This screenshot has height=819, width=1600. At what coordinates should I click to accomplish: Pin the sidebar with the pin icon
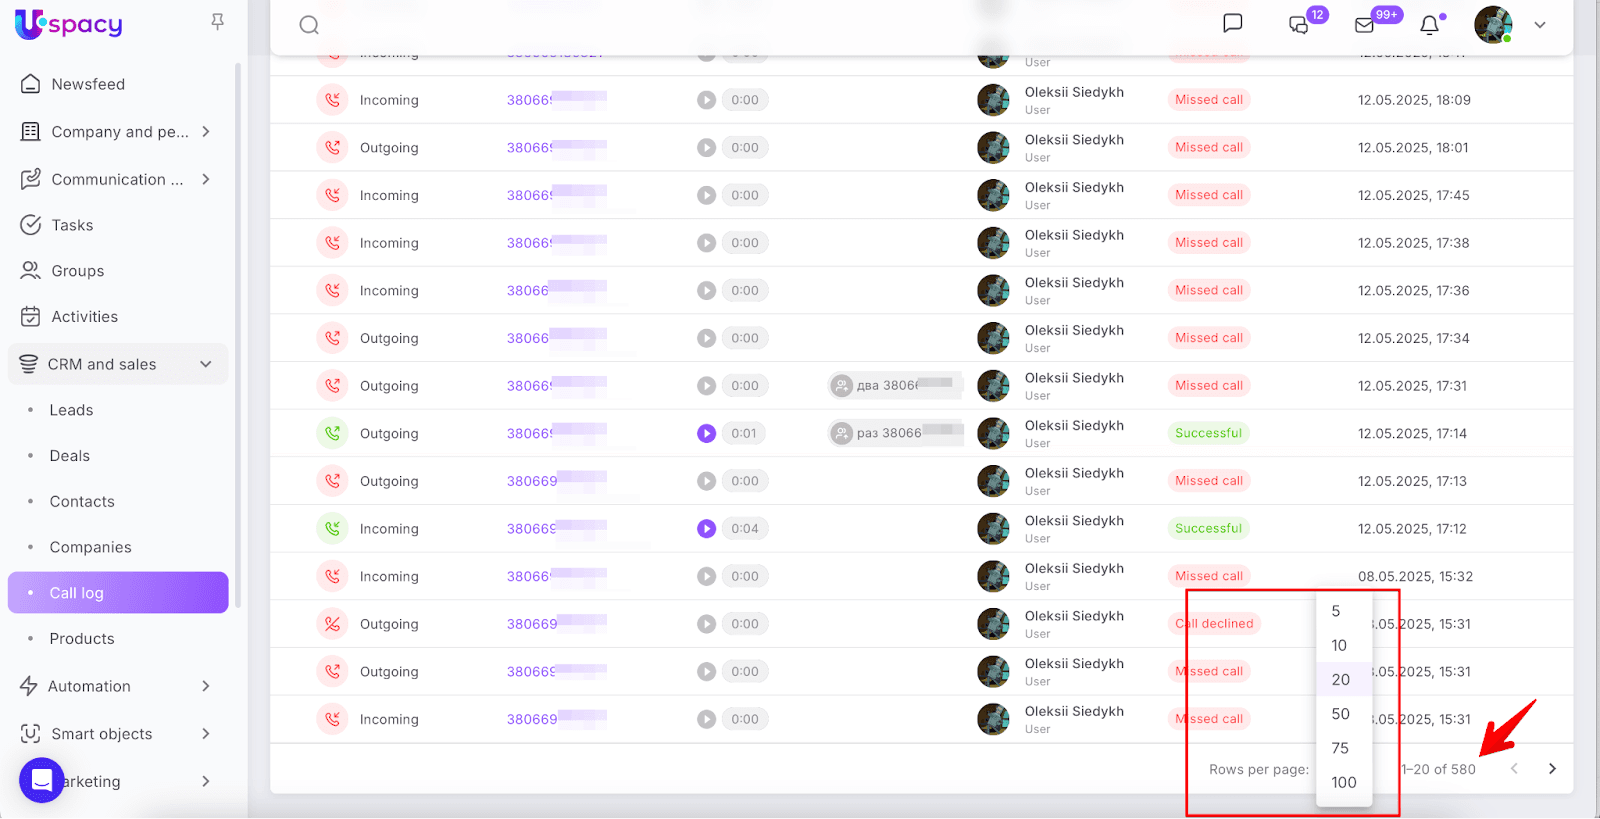(x=217, y=22)
